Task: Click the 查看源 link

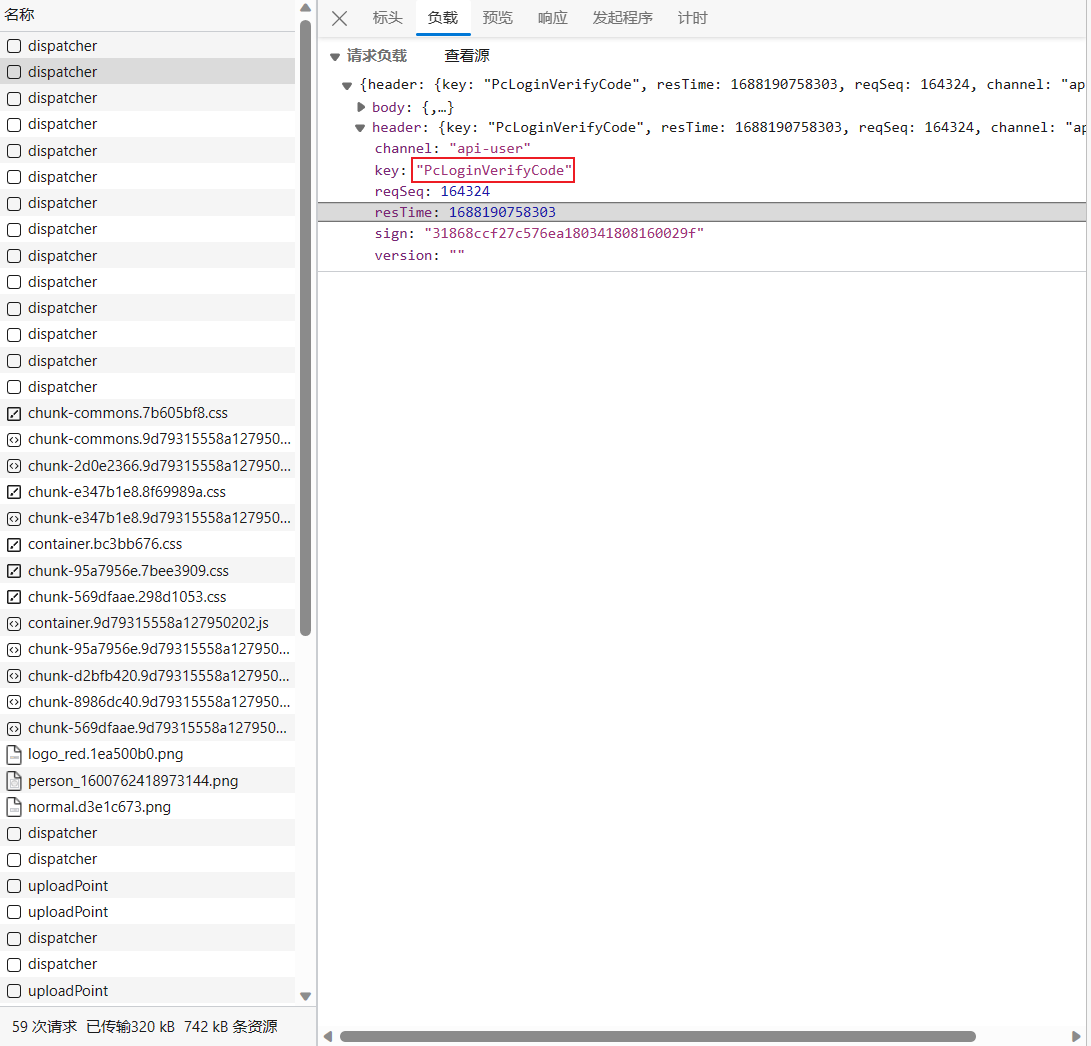Action: 467,56
